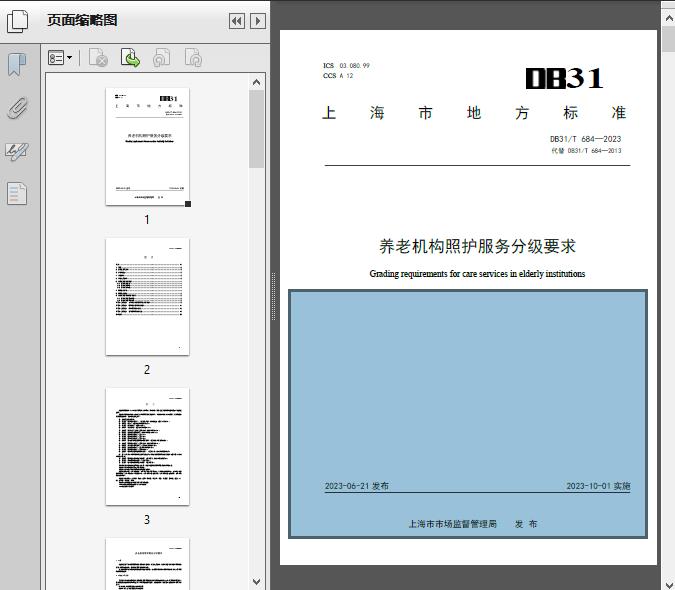Click the extract/insert pages green arrow icon

pos(130,58)
